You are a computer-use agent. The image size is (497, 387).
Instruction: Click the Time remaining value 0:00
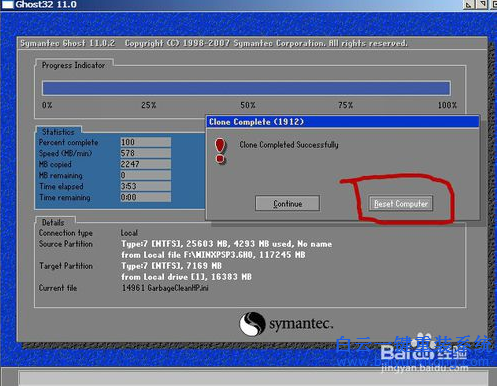[x=146, y=197]
